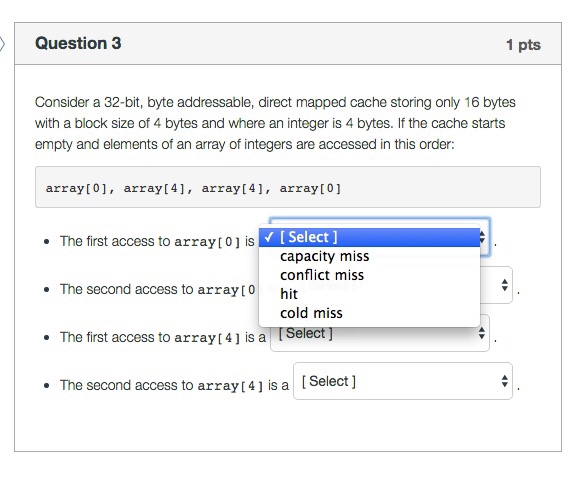Image resolution: width=571 pixels, height=479 pixels.
Task: Click stepper arrows on second array[4] dropdown
Action: 504,381
